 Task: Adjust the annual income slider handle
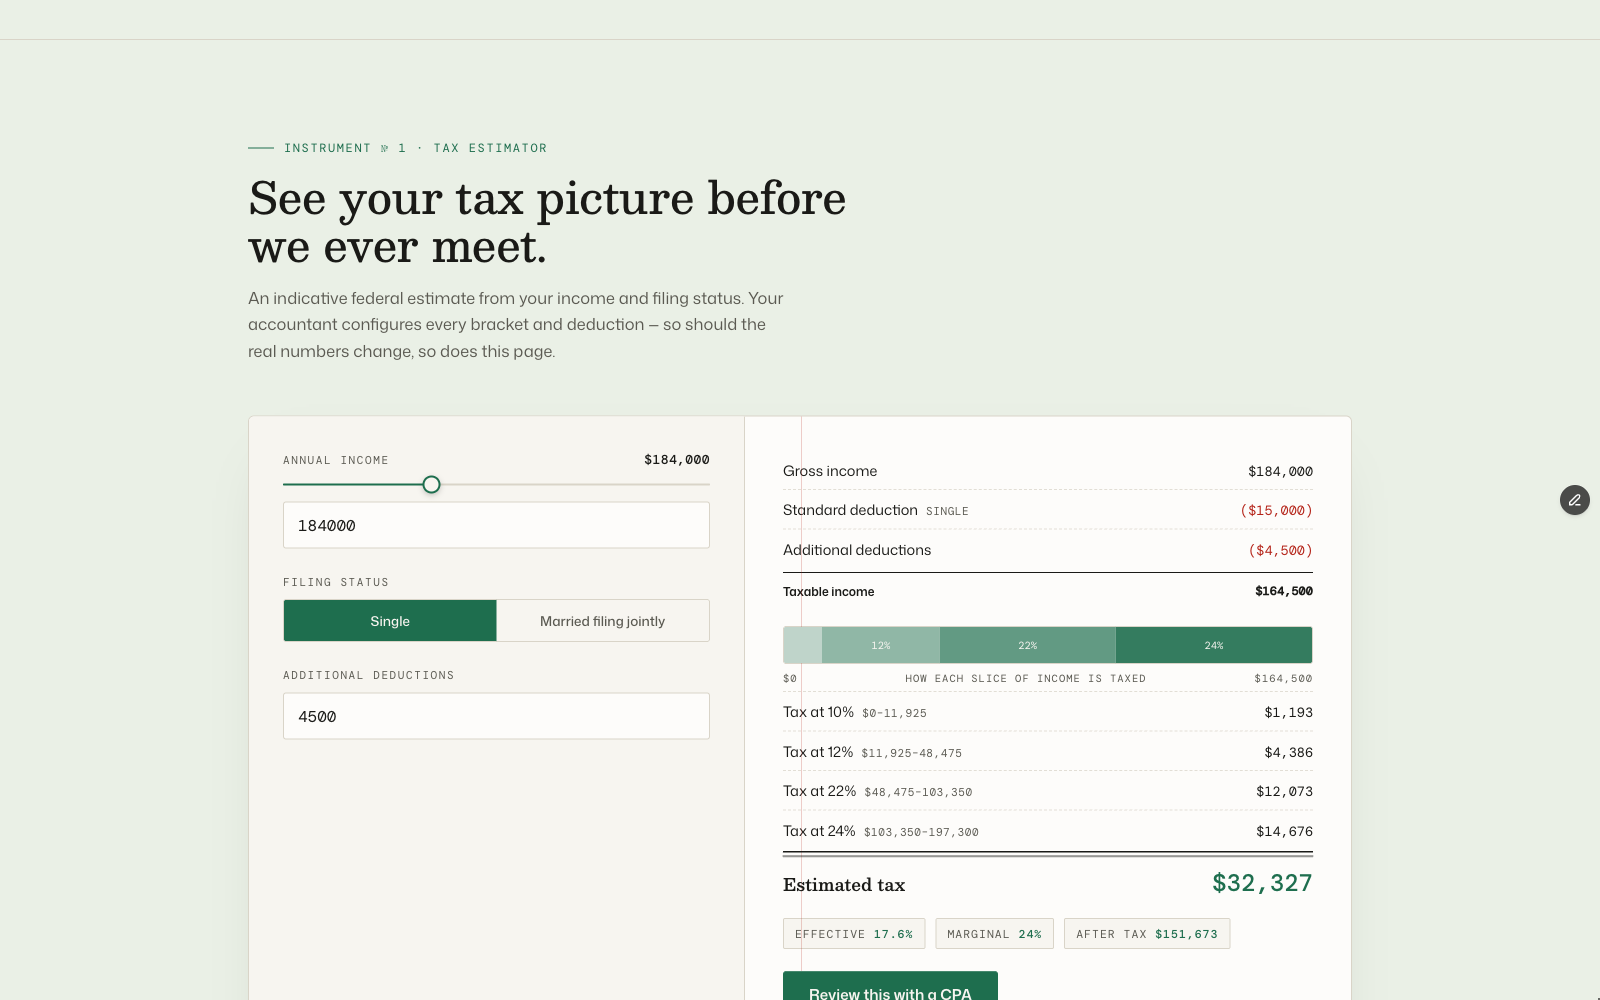431,485
